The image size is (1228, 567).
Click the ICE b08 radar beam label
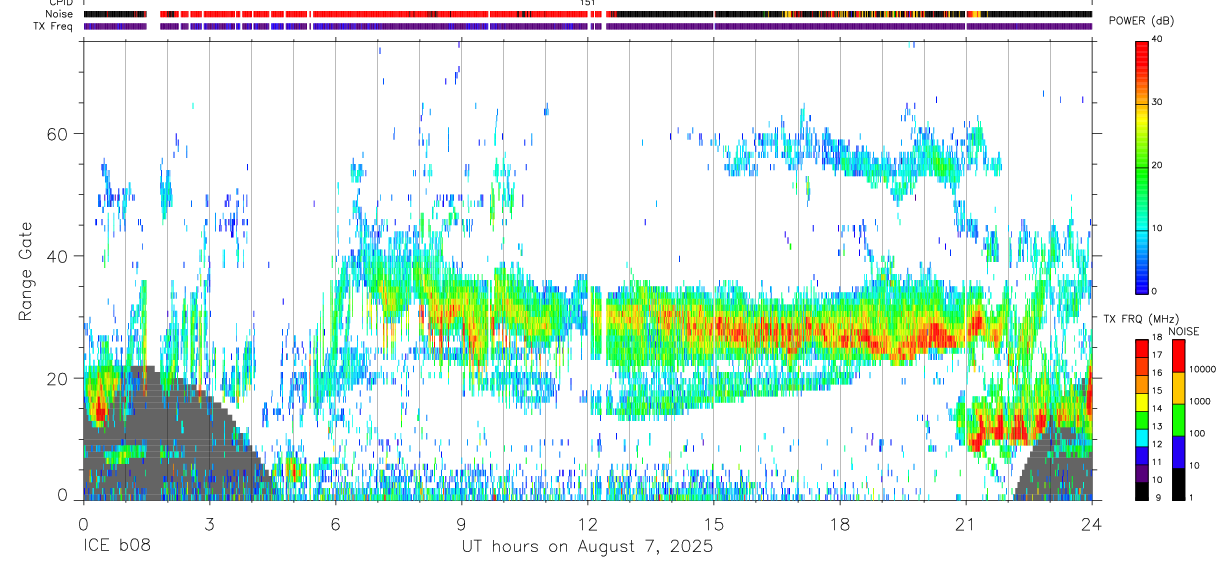coord(116,546)
